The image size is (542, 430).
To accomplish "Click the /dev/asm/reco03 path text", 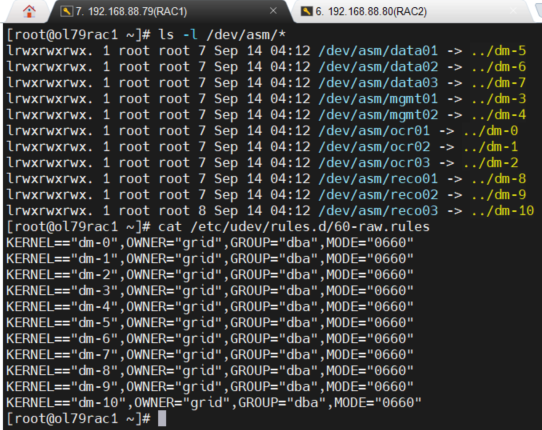I will coord(378,211).
